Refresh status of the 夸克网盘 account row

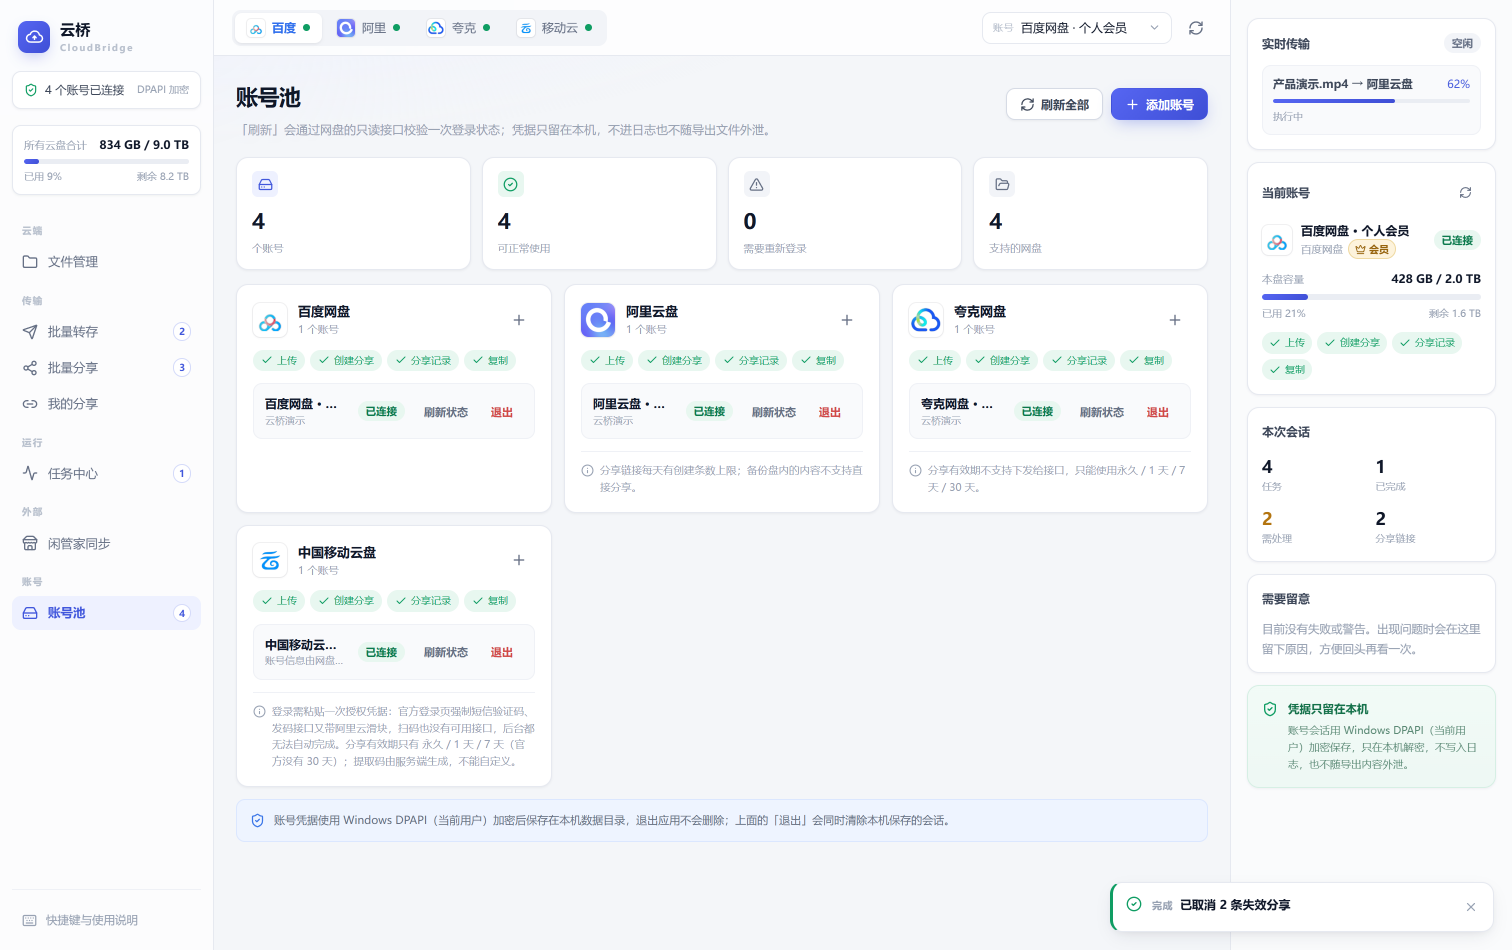pos(1102,412)
